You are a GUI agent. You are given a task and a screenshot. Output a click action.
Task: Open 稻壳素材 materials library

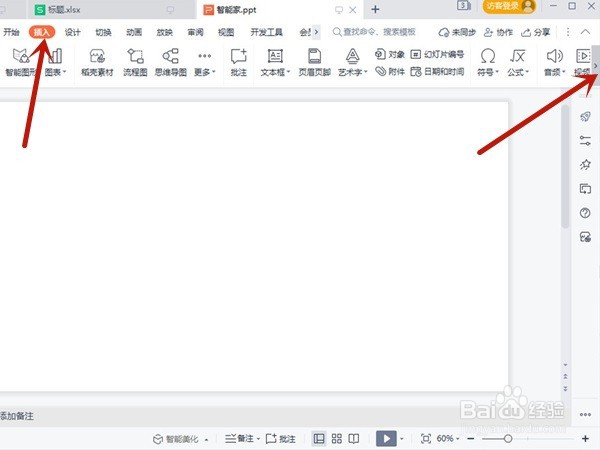tap(97, 62)
